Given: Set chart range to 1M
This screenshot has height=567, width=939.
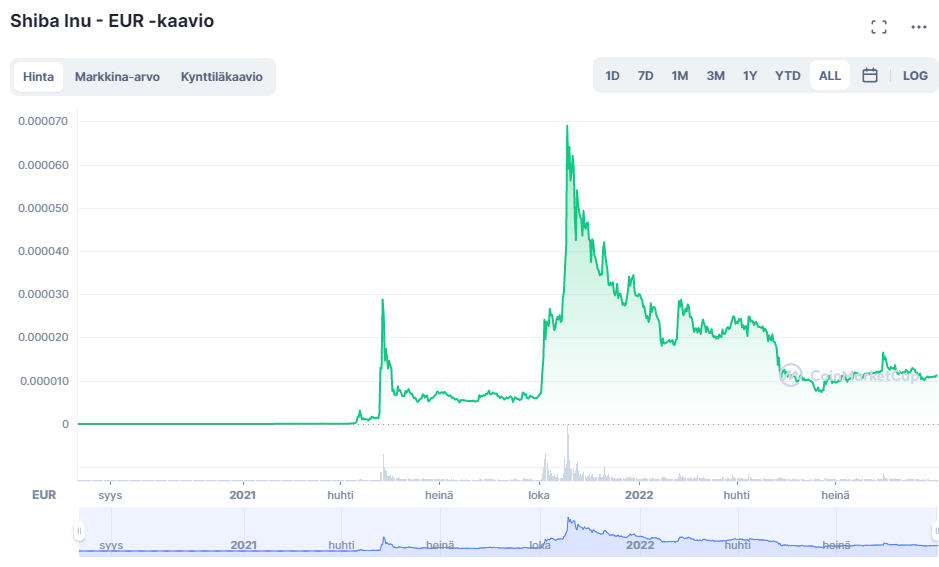Looking at the screenshot, I should pyautogui.click(x=680, y=75).
